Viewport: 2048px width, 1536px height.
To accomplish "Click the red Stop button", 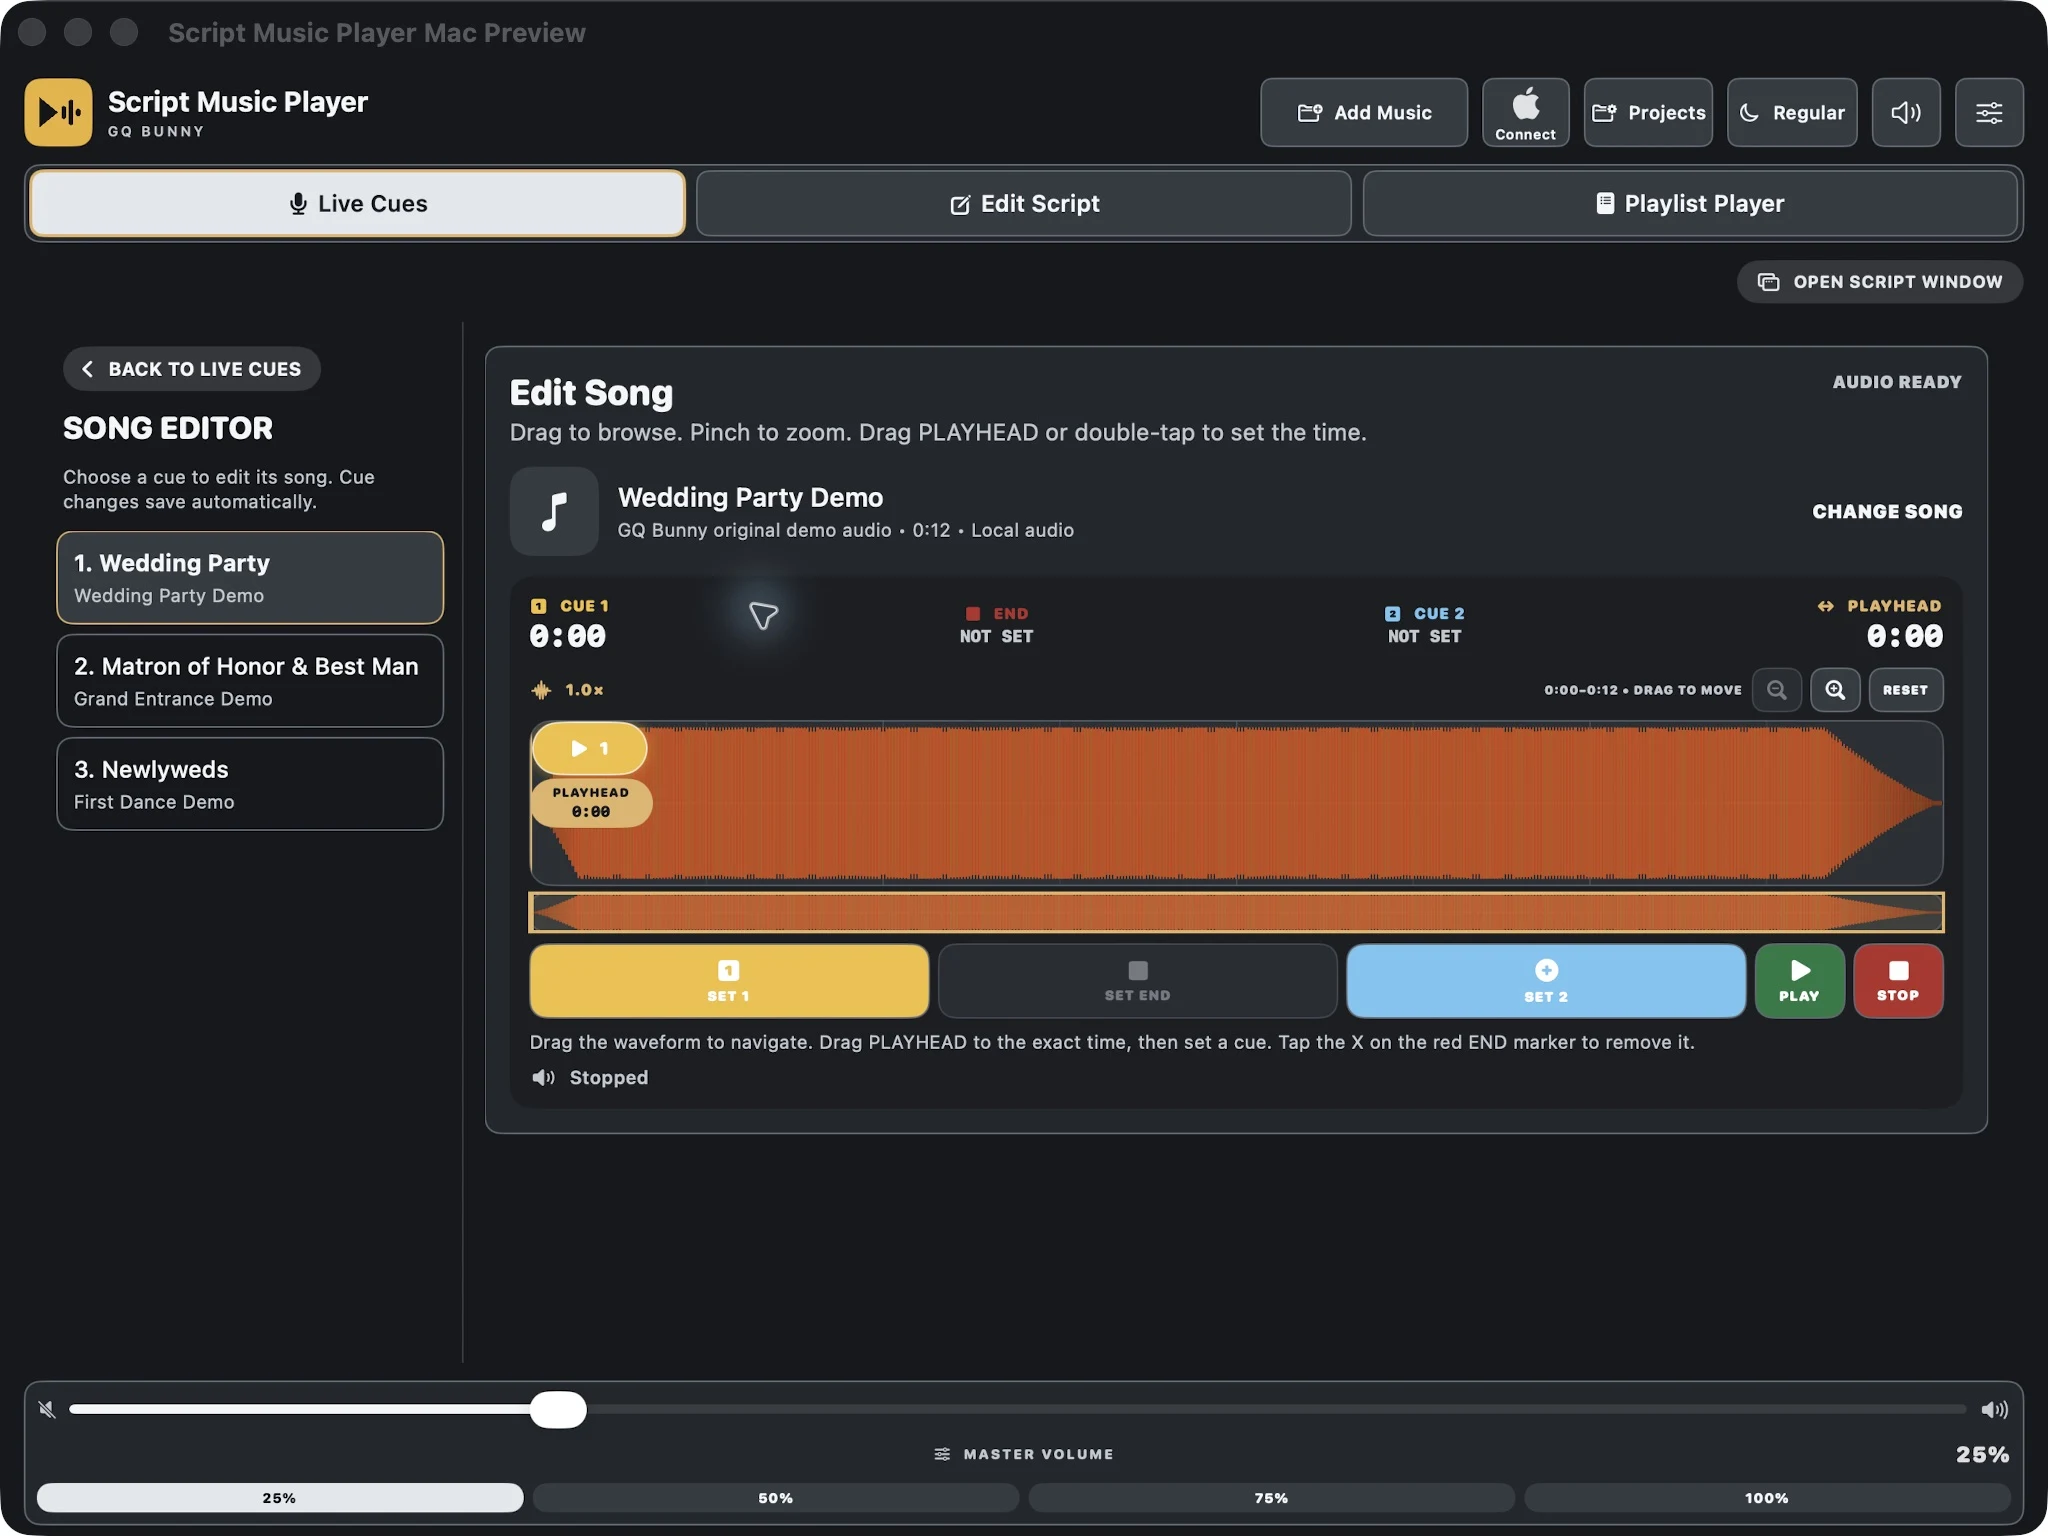I will point(1898,981).
